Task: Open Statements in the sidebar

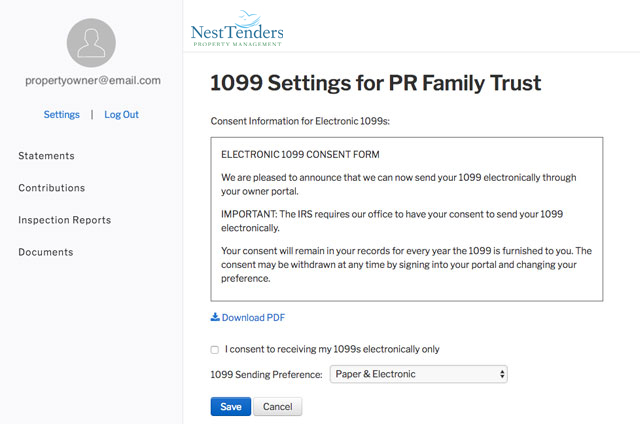Action: (x=46, y=156)
